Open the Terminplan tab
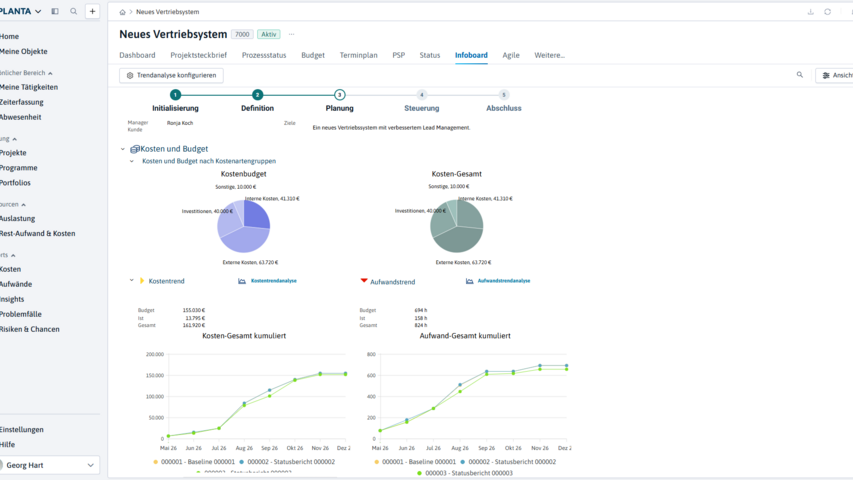 pos(358,55)
